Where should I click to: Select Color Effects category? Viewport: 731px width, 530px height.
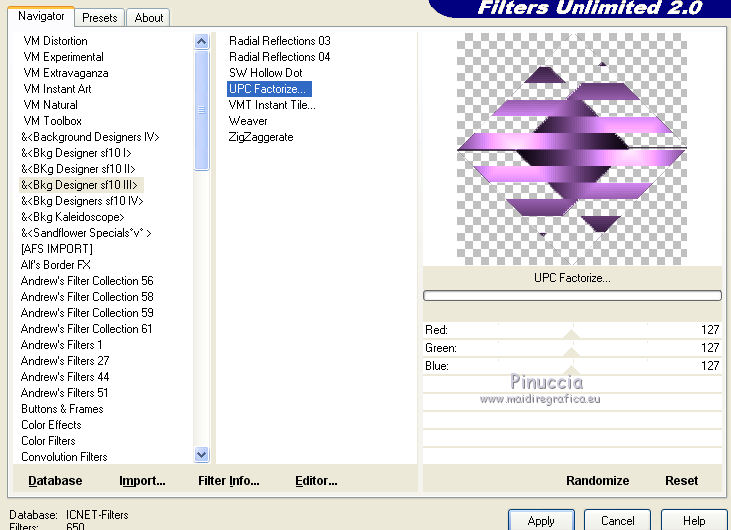51,425
